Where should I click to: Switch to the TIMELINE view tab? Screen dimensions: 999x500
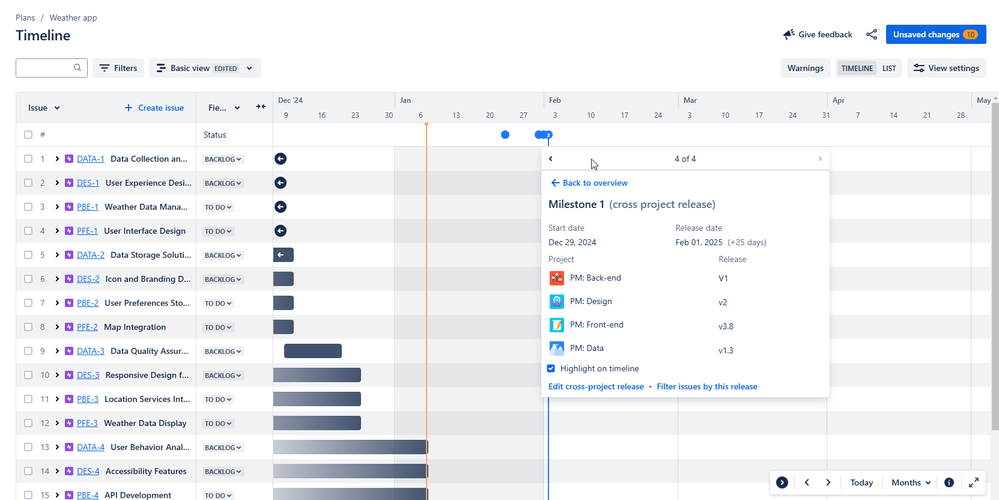coord(857,68)
